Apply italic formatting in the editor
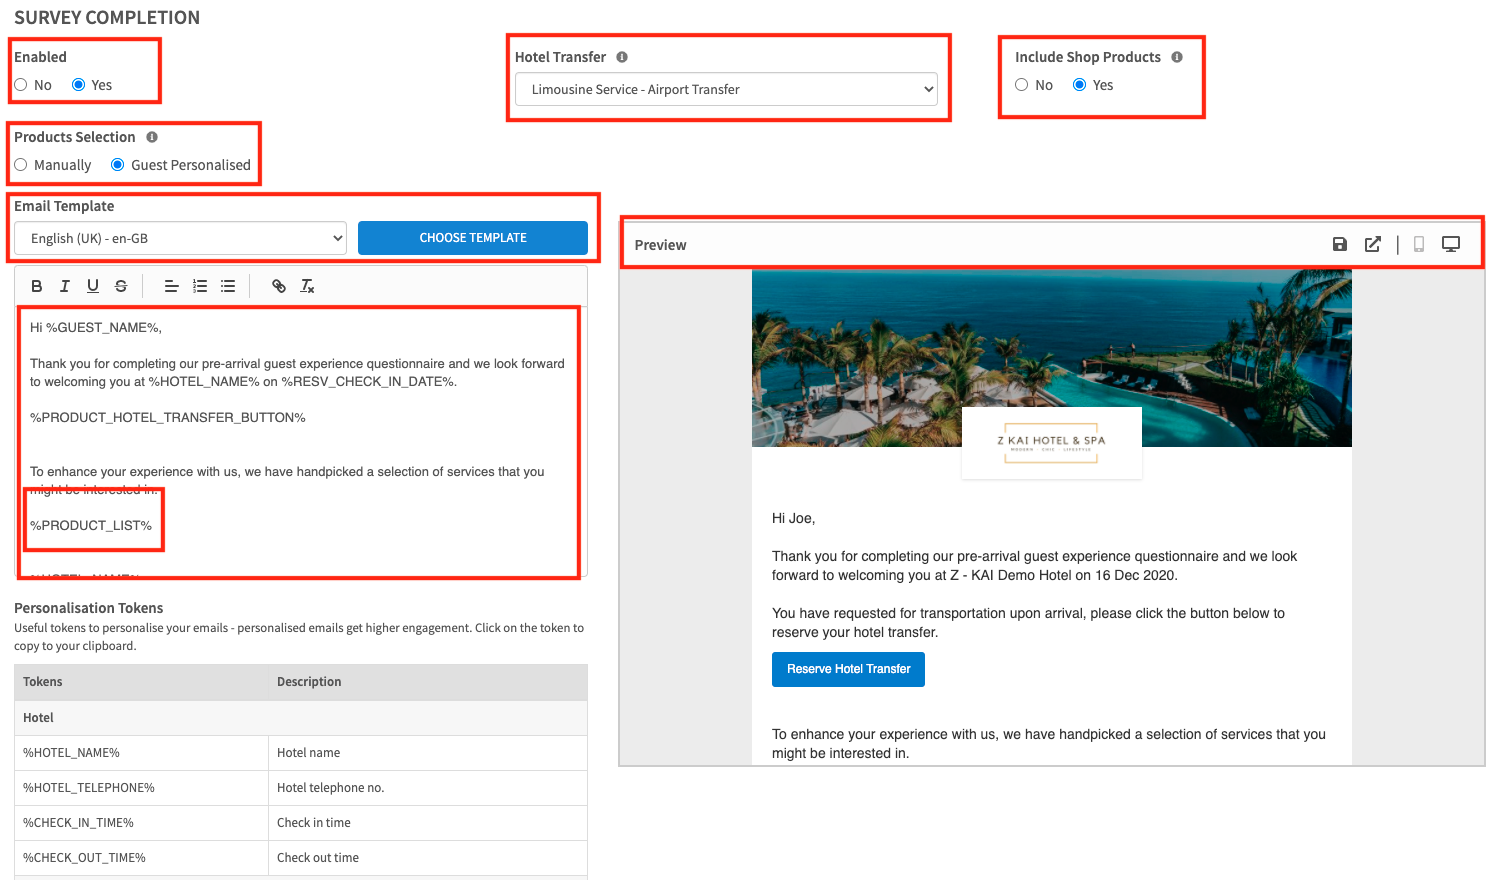Screen dimensions: 1497x880 point(65,286)
